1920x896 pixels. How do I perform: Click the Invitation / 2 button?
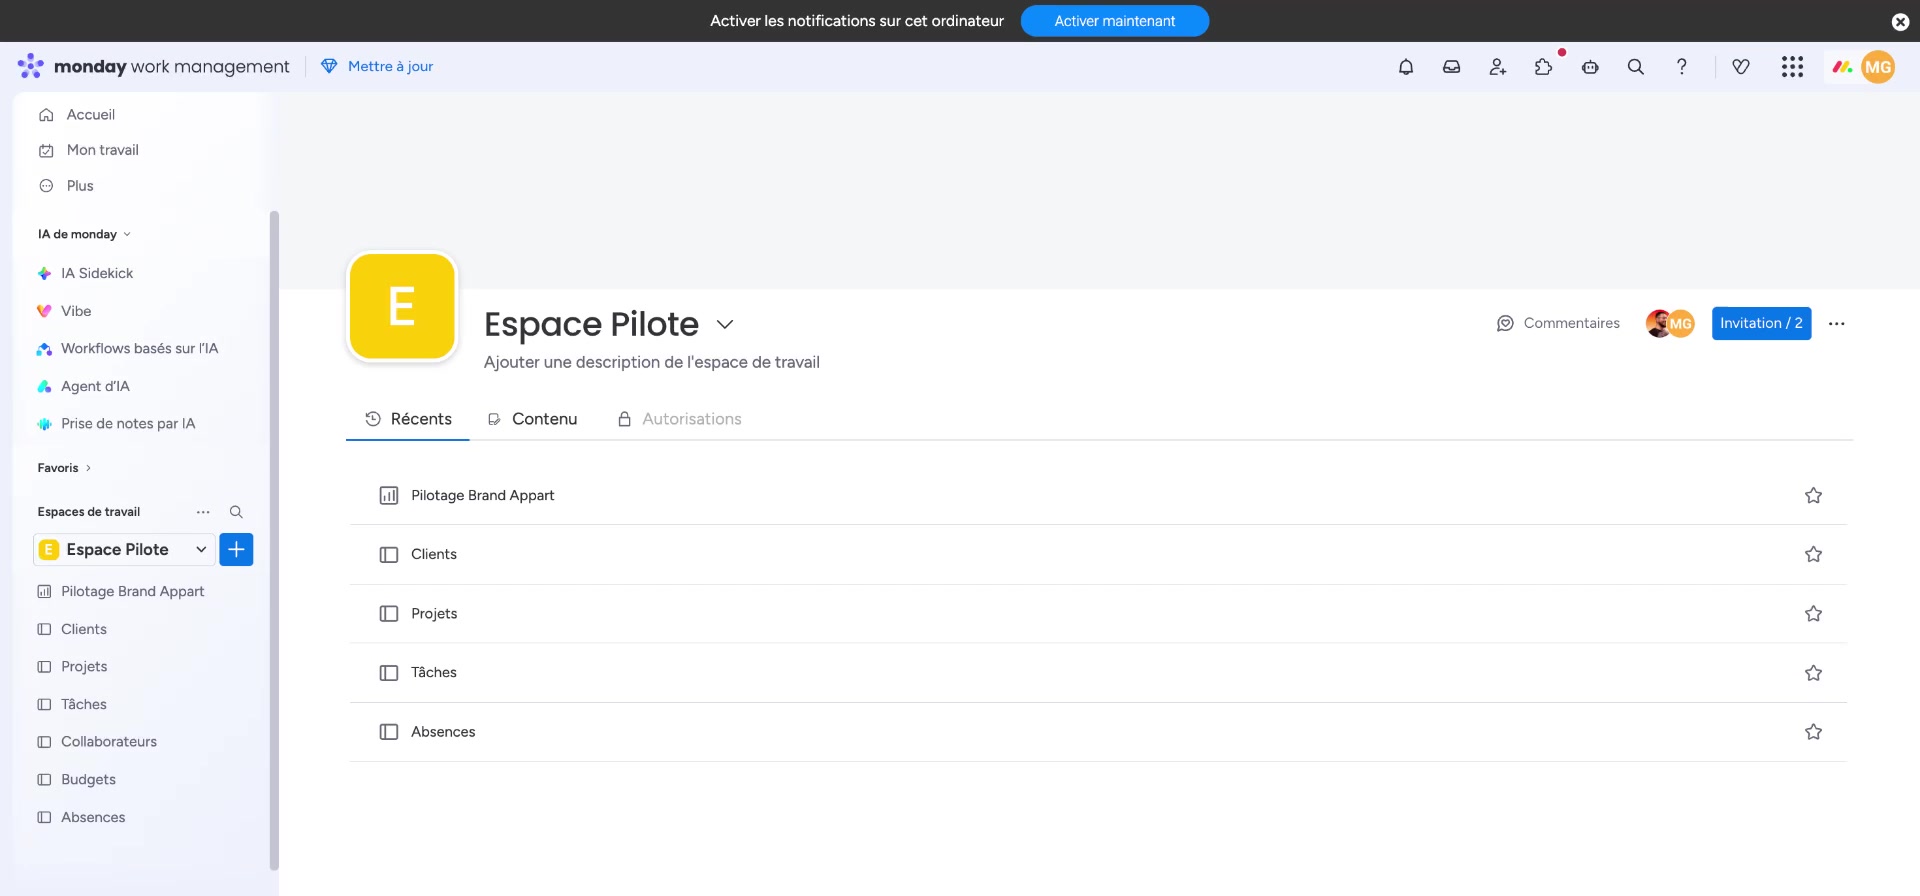tap(1760, 324)
